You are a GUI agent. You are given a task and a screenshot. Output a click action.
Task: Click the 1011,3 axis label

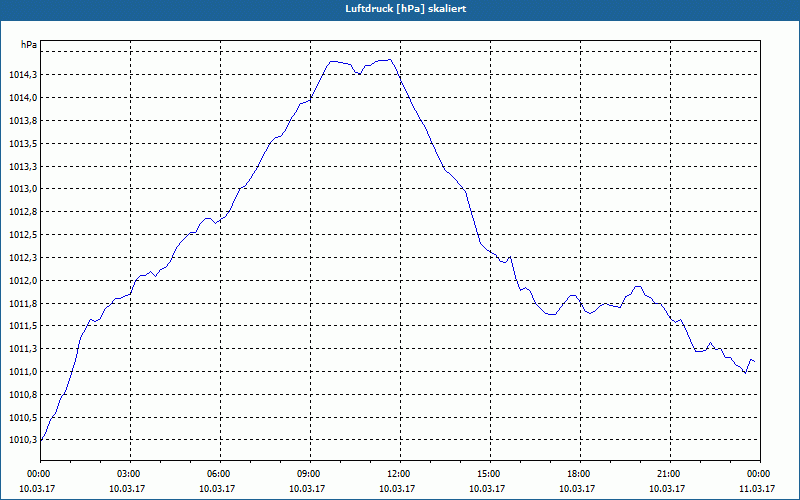(23, 349)
